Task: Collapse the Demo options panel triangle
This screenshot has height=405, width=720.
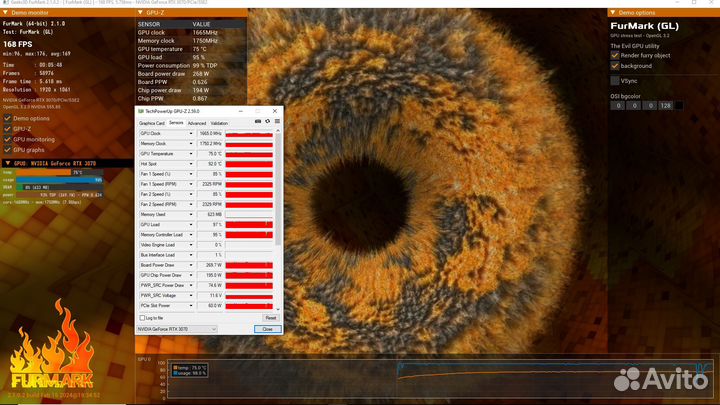Action: (613, 13)
